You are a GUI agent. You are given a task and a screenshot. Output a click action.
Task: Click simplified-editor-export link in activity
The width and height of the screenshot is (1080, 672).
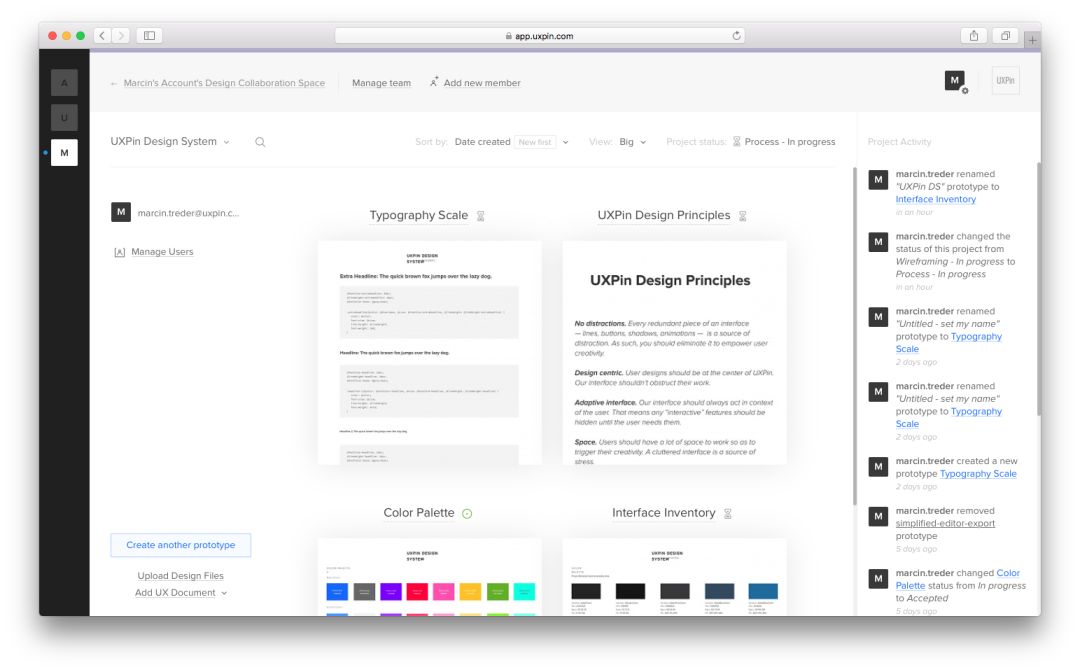coord(945,523)
